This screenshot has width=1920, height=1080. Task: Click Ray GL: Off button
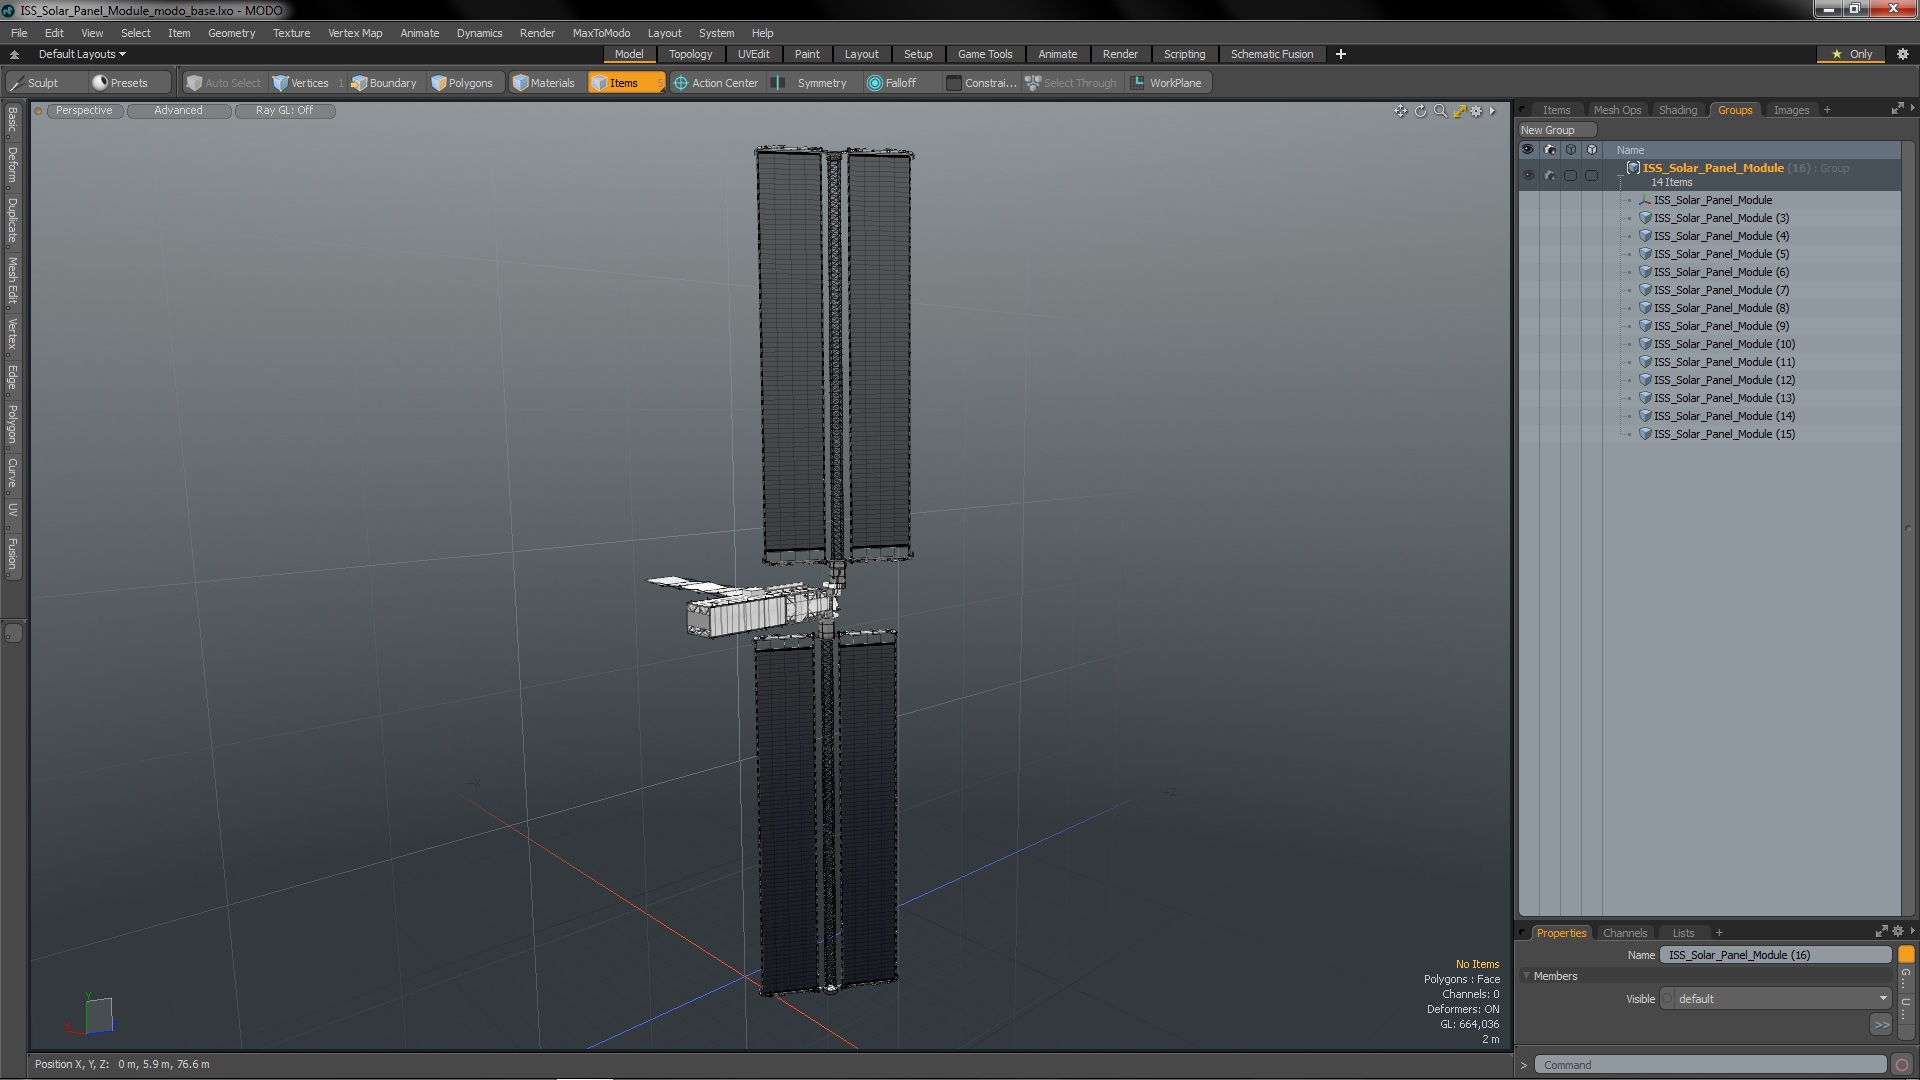click(x=284, y=111)
